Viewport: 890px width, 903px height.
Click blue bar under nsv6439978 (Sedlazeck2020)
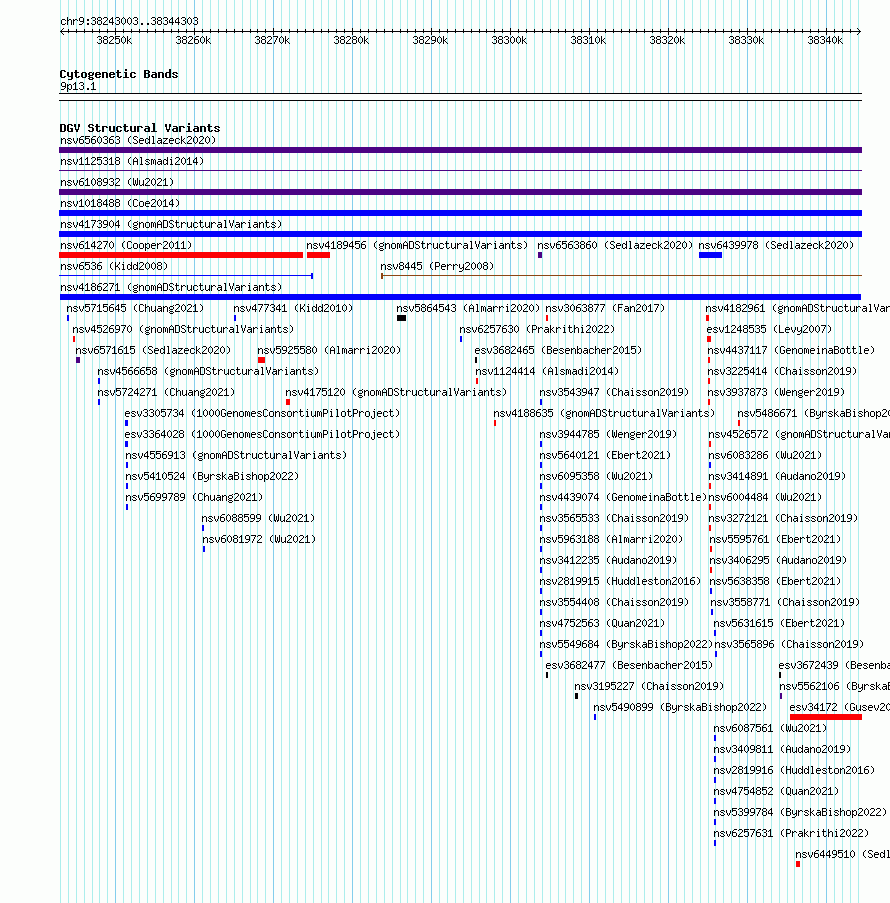pos(710,255)
